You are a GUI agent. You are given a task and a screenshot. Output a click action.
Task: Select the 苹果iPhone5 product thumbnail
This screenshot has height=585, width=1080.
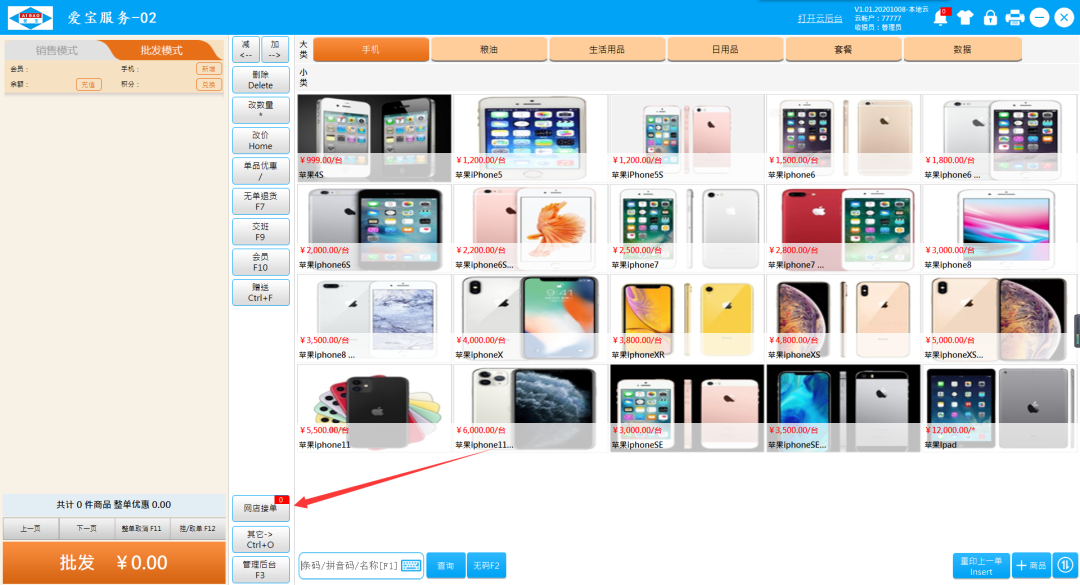(530, 138)
